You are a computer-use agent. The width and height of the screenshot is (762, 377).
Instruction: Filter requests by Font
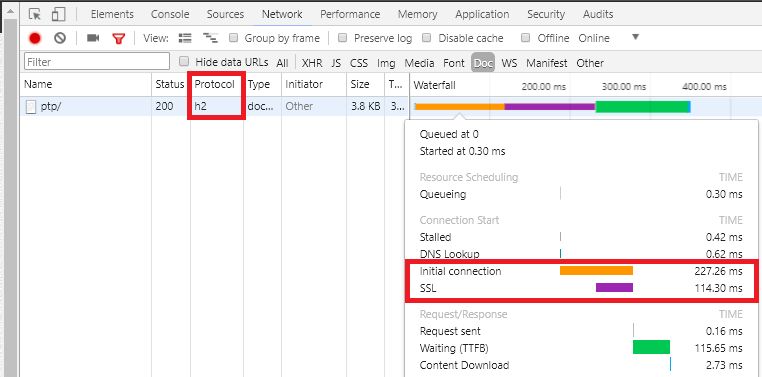click(454, 63)
